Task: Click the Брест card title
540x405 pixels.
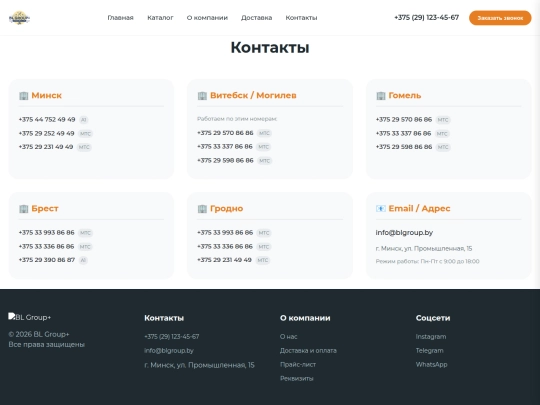Action: point(45,208)
